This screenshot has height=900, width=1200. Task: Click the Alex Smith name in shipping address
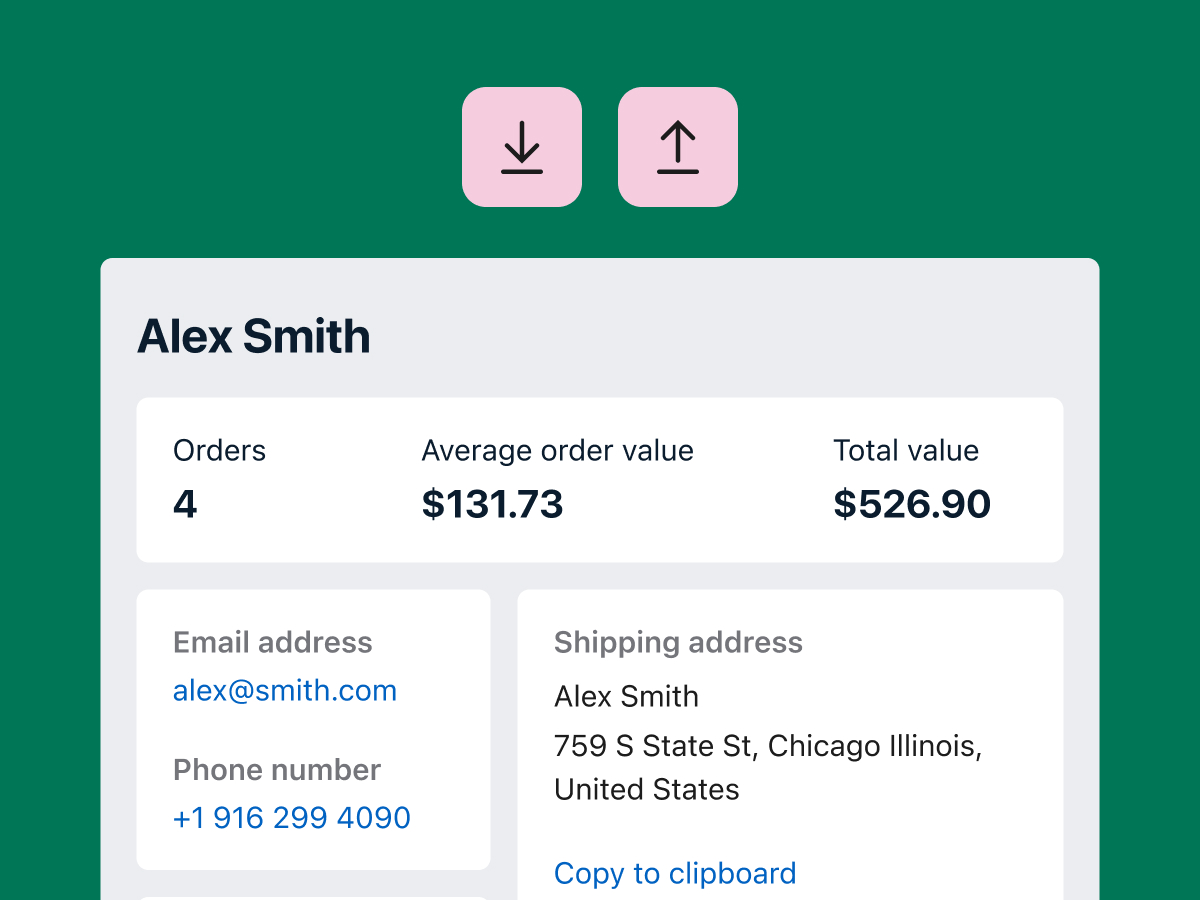(x=627, y=696)
